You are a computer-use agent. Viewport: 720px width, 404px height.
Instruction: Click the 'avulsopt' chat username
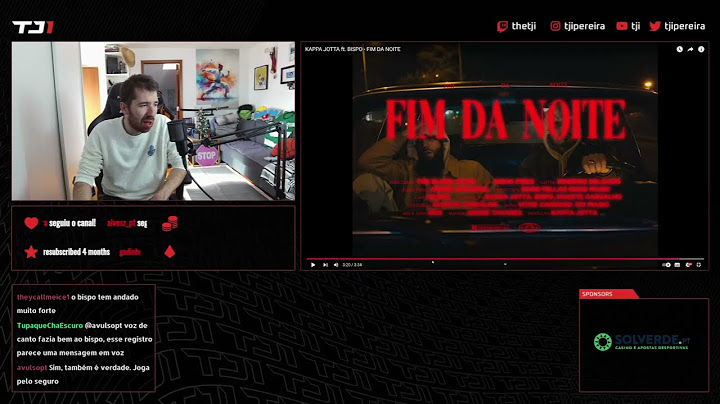click(32, 368)
